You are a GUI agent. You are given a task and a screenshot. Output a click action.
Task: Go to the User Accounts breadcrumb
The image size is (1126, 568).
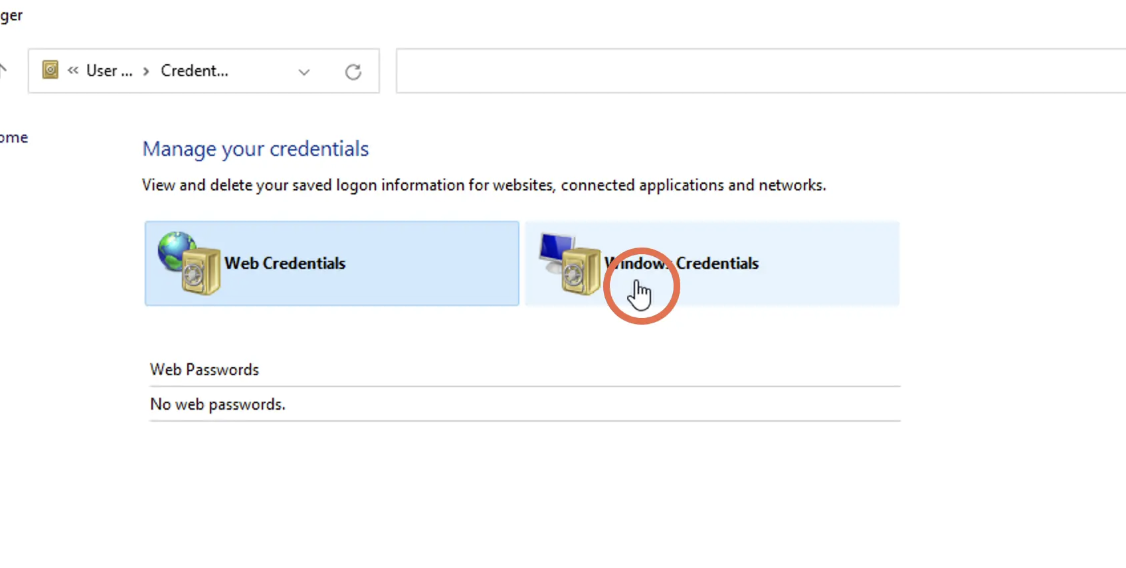[109, 70]
